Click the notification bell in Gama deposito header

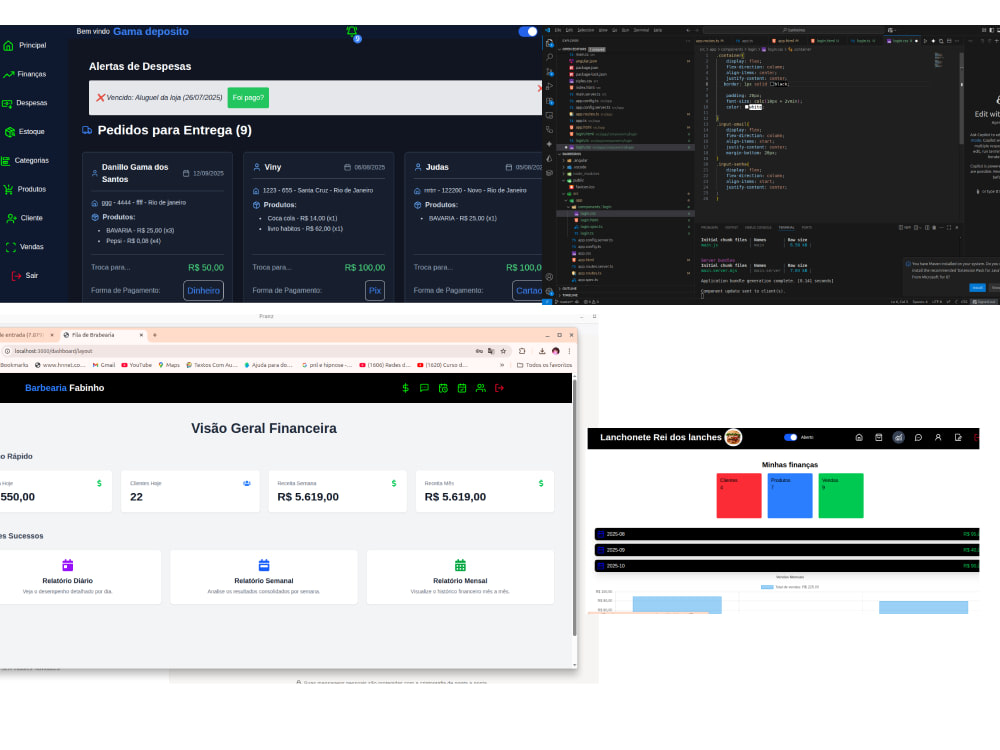(x=352, y=32)
